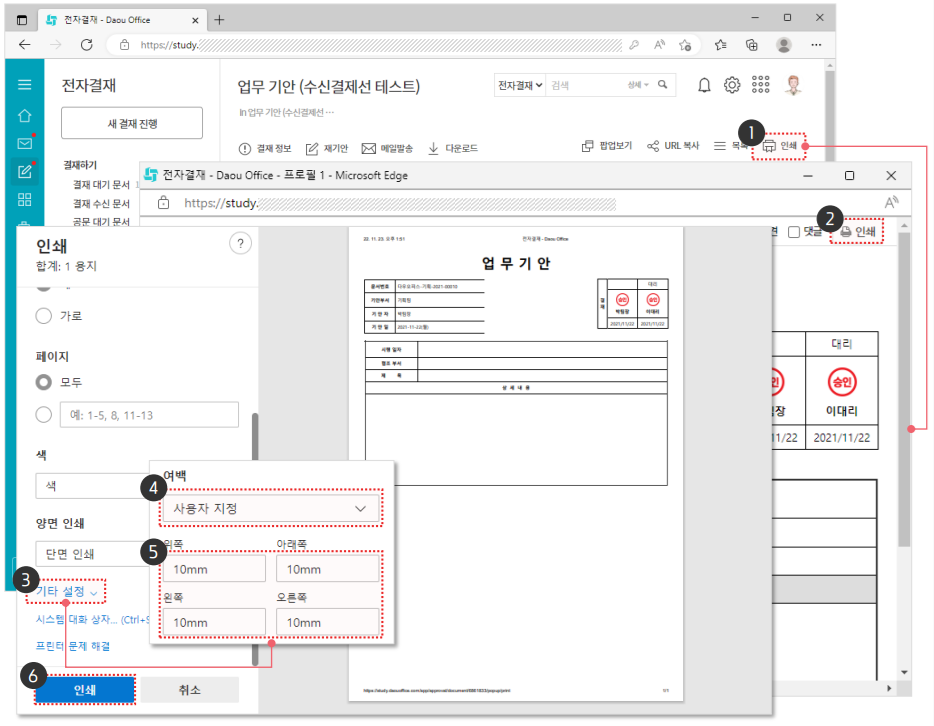Open the 단면 인쇄 duplex dropdown
The width and height of the screenshot is (934, 726).
[x=90, y=554]
